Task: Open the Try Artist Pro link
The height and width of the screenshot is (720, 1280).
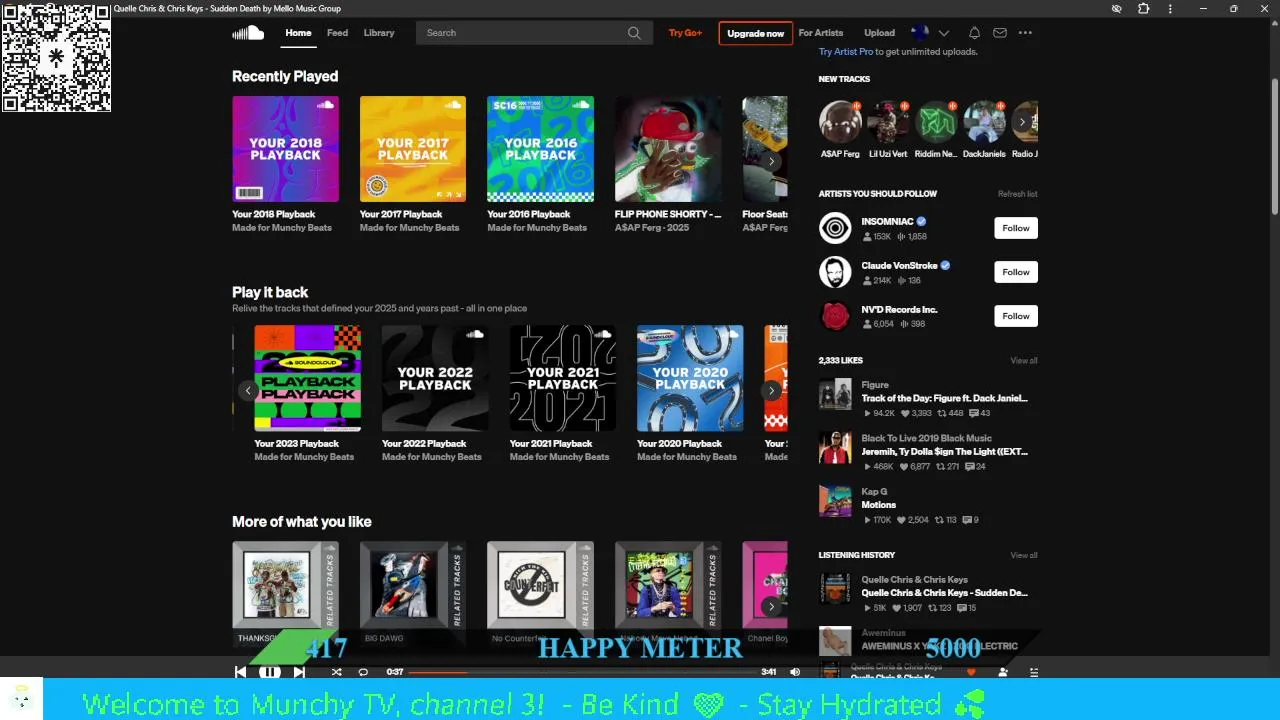Action: (x=846, y=52)
